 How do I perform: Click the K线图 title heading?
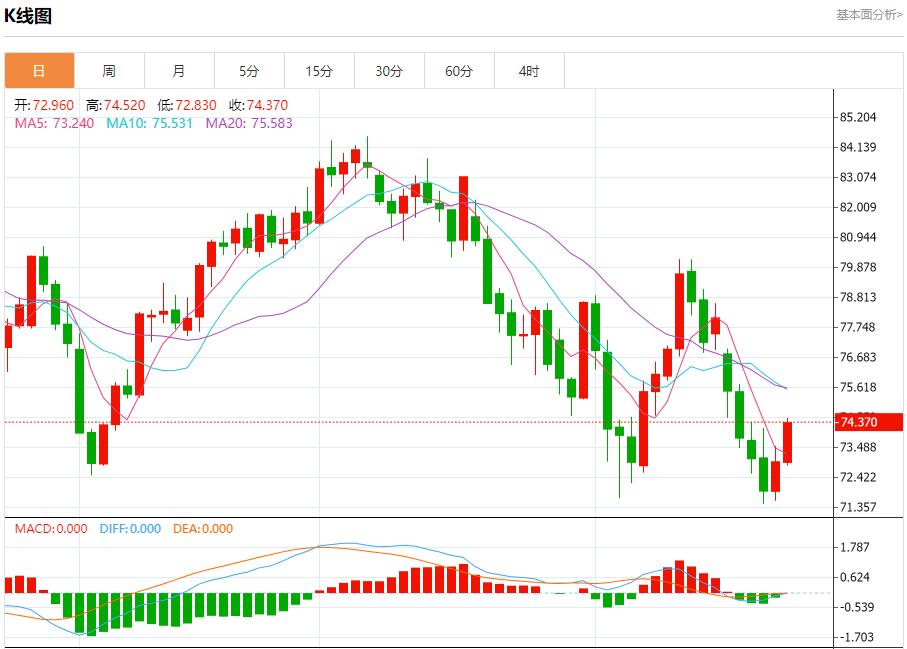[x=29, y=16]
